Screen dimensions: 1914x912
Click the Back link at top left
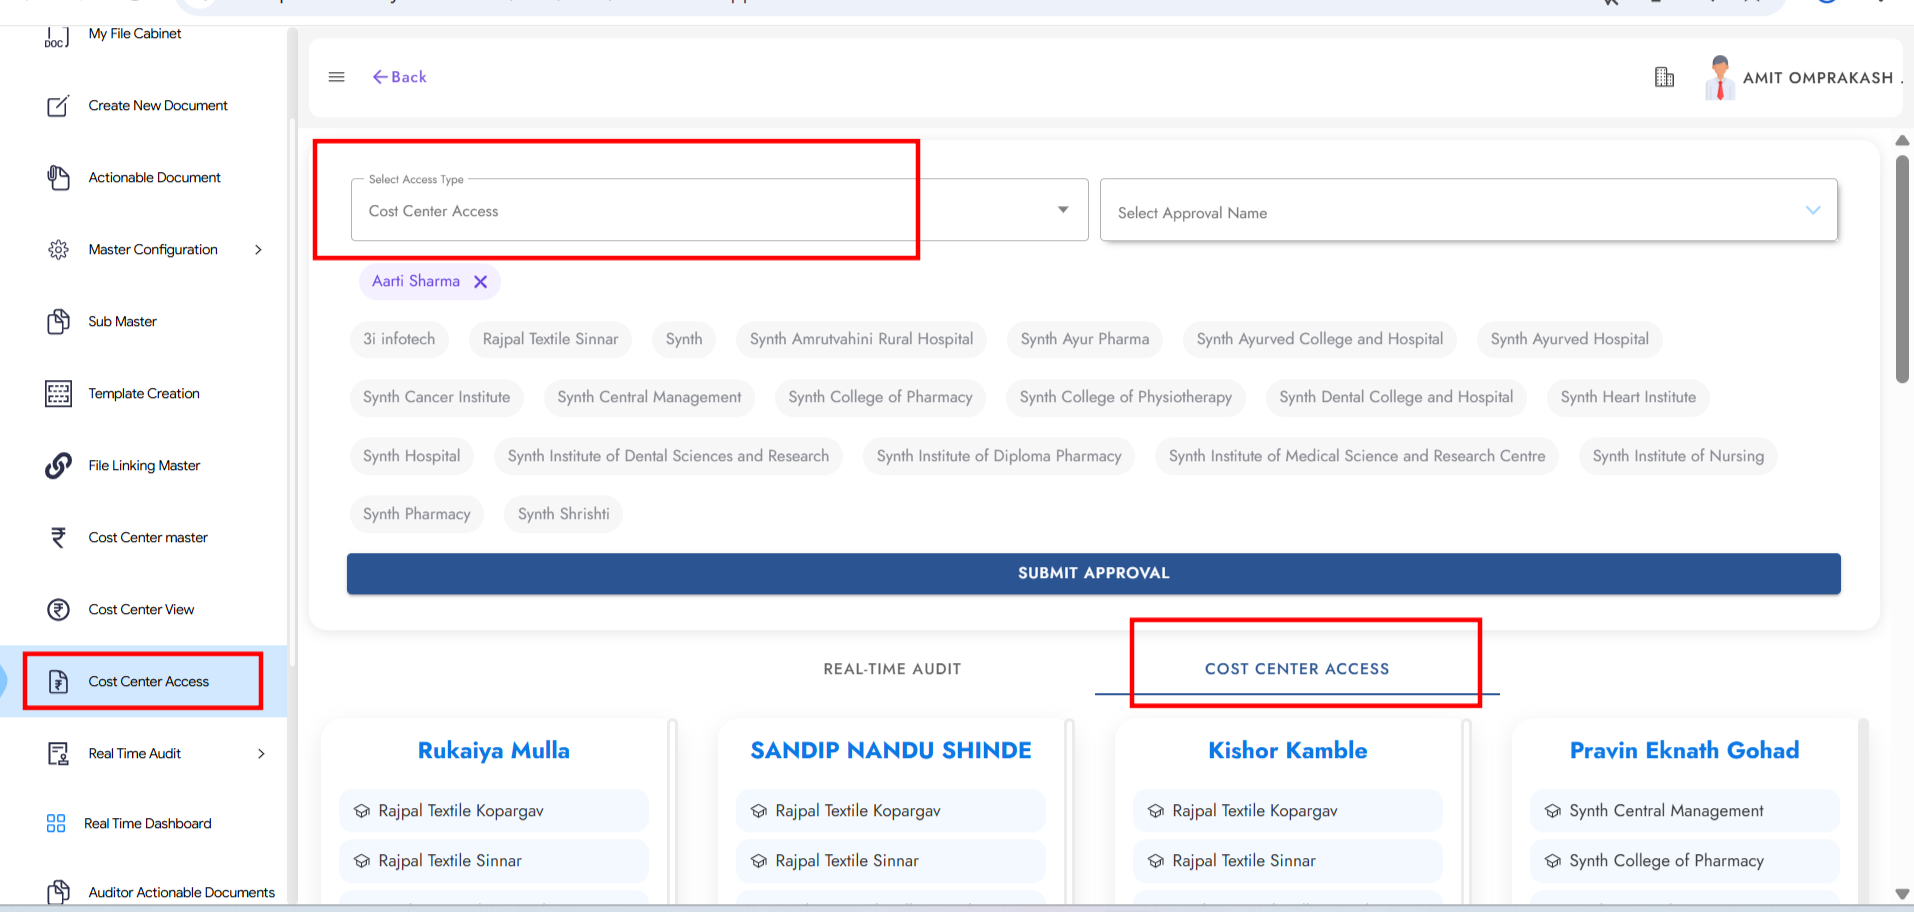(399, 76)
